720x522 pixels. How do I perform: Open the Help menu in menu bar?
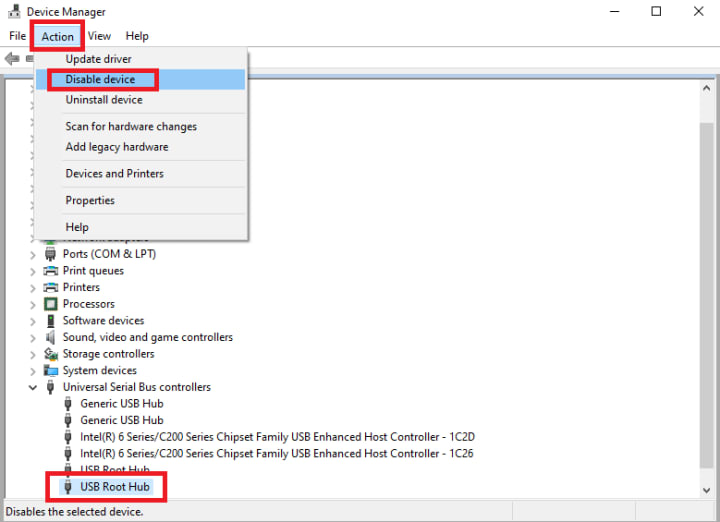click(137, 36)
